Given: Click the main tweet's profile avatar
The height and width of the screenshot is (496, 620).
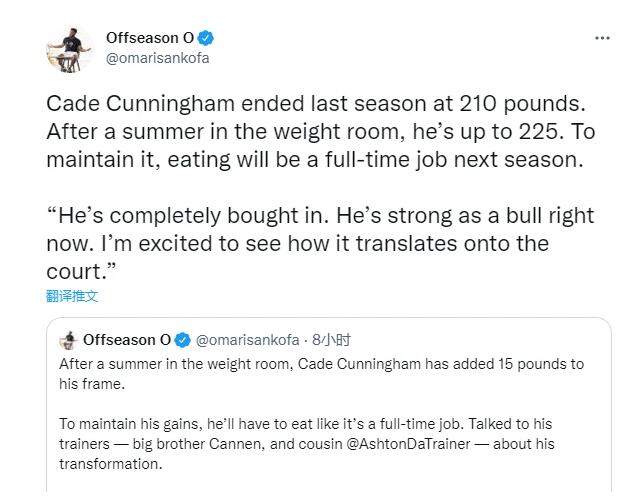Looking at the screenshot, I should click(68, 47).
